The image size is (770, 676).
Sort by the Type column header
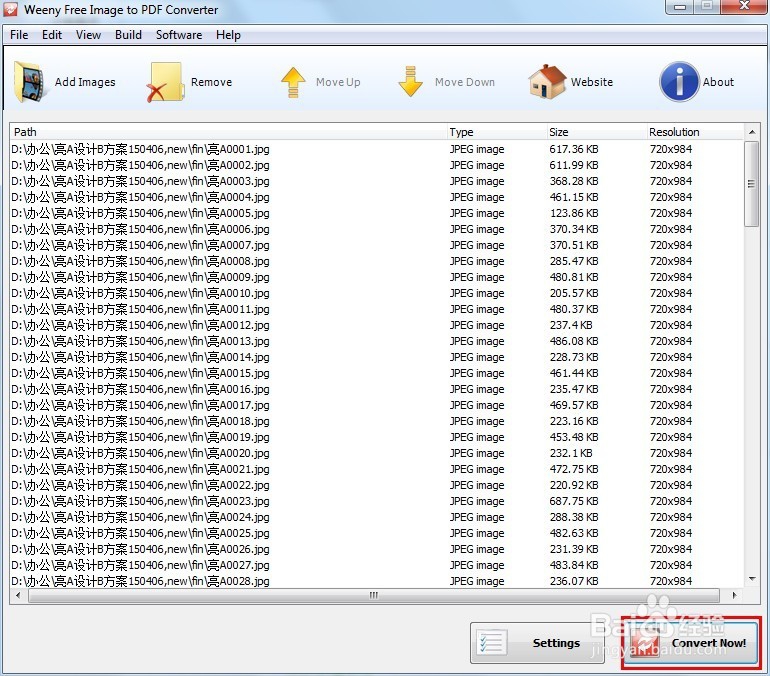pyautogui.click(x=496, y=132)
